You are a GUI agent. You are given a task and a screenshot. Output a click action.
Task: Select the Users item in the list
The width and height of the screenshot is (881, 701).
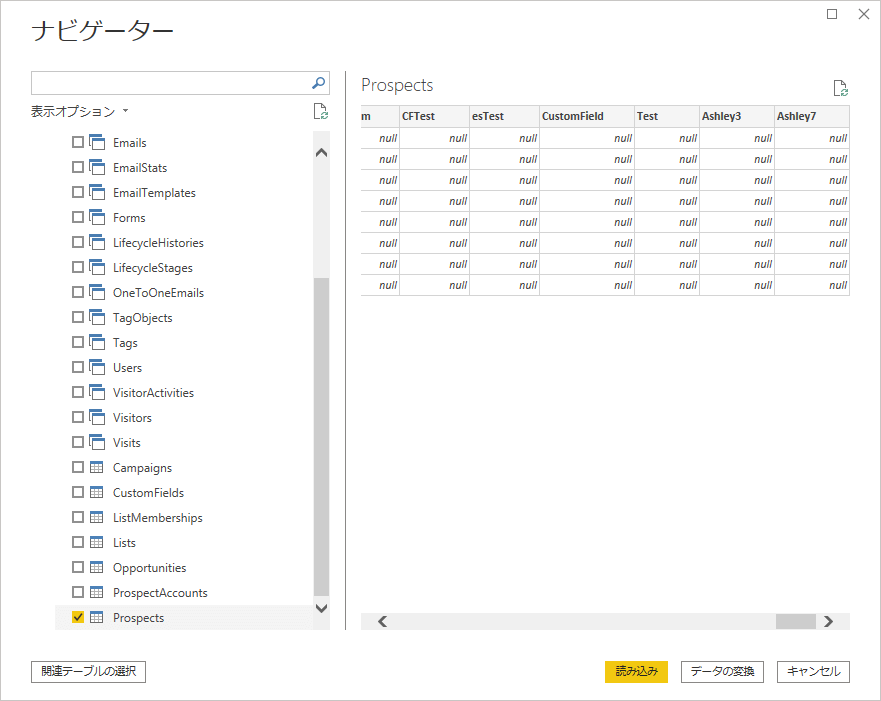pos(127,367)
